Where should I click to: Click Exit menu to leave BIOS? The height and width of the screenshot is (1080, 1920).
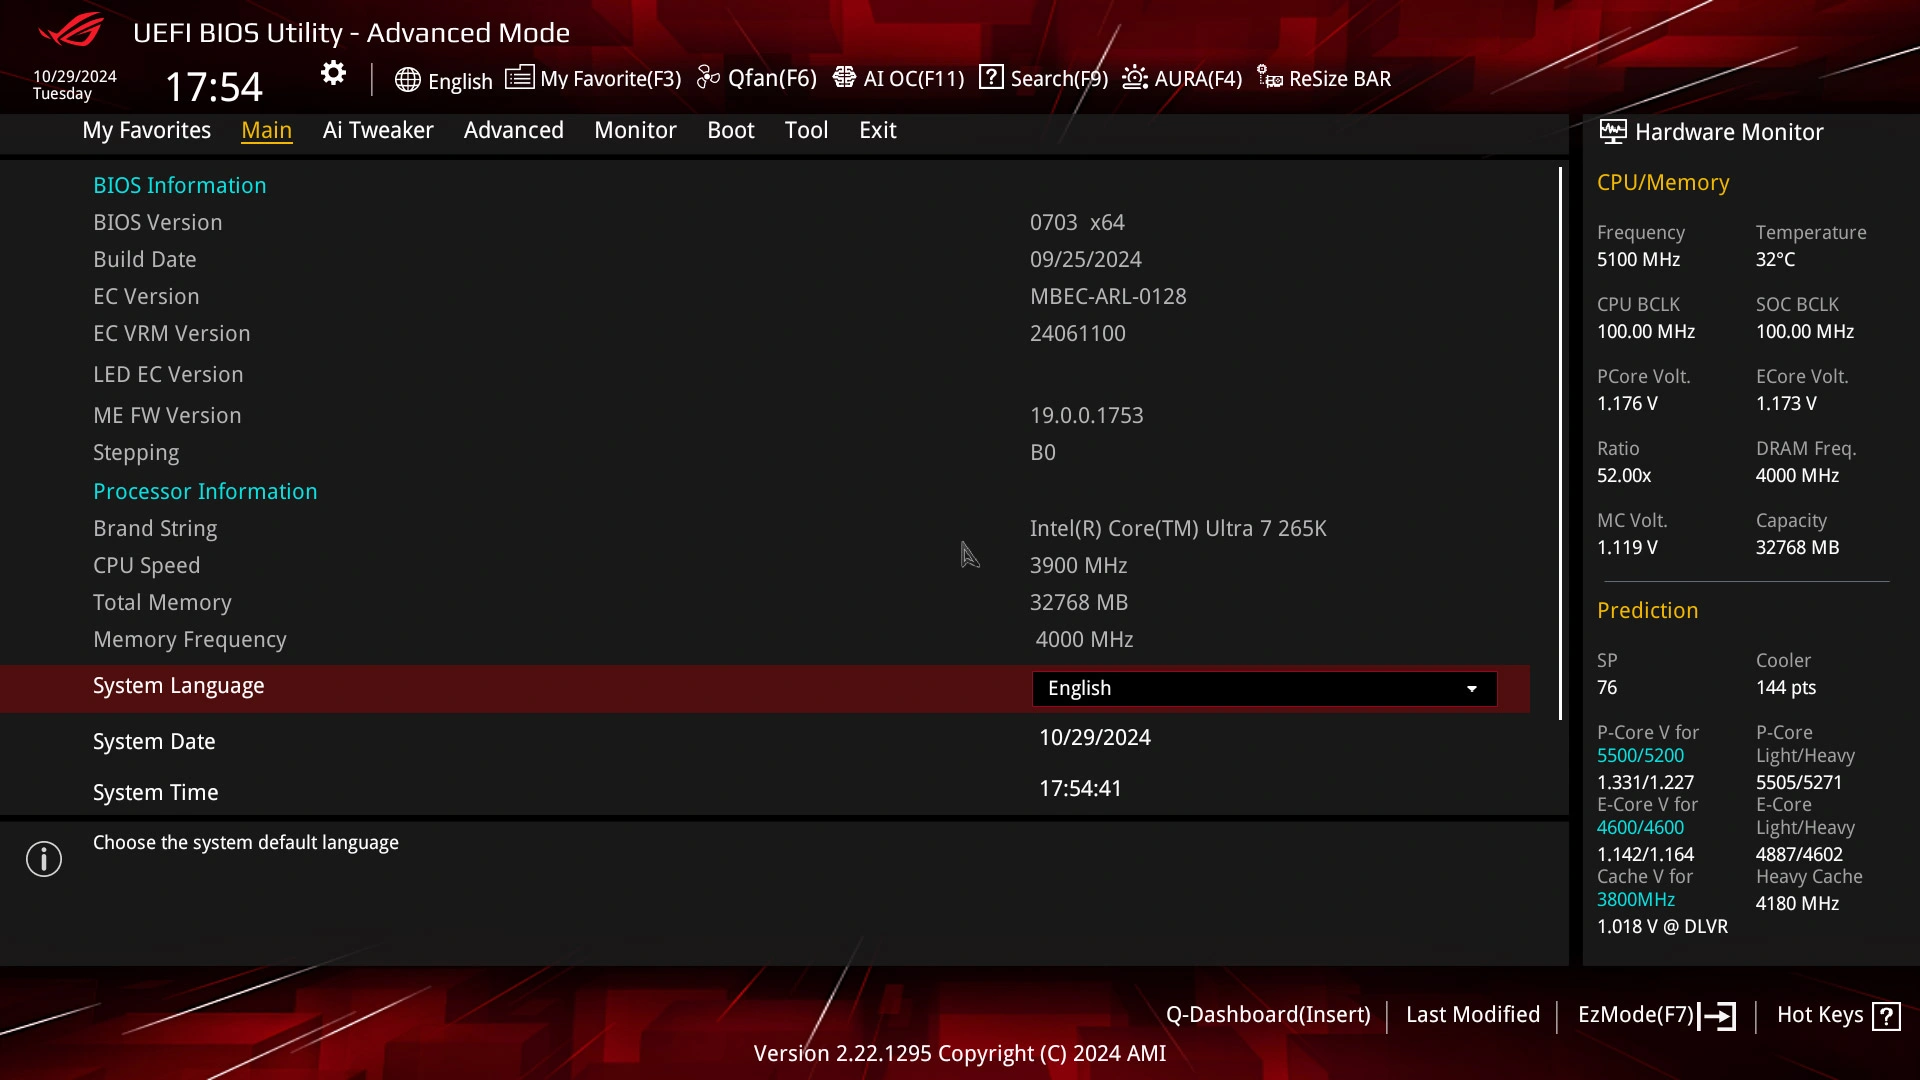pyautogui.click(x=877, y=129)
